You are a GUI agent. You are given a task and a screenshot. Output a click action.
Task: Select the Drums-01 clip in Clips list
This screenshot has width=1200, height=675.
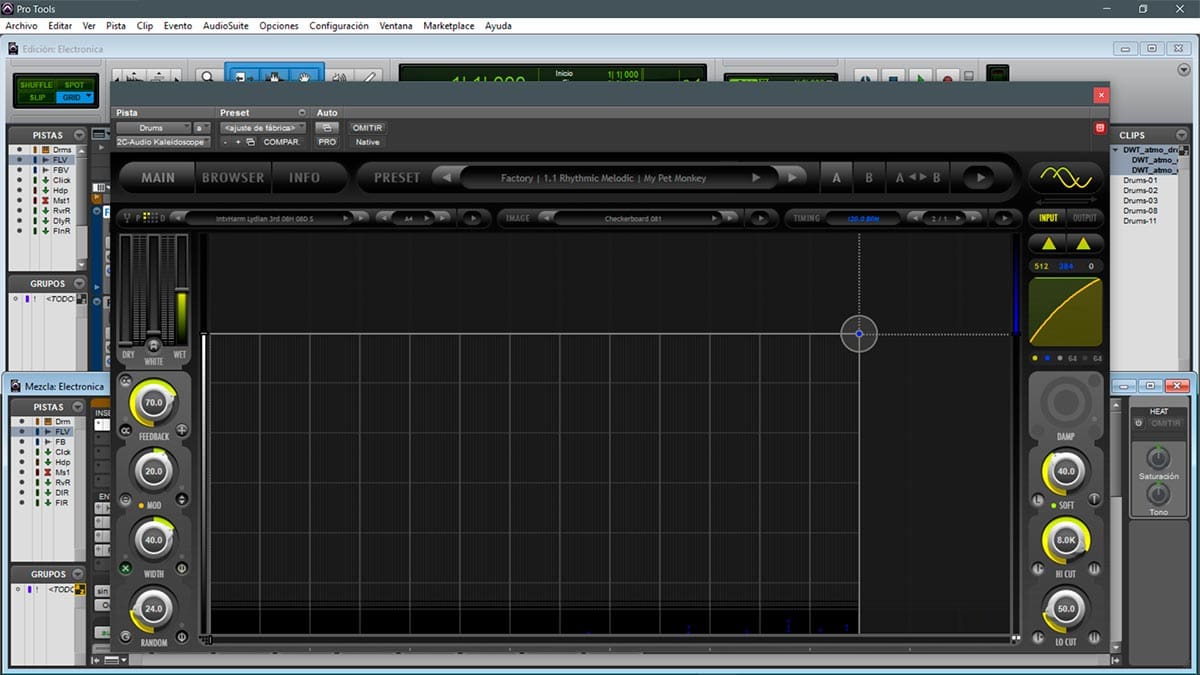coord(1140,180)
